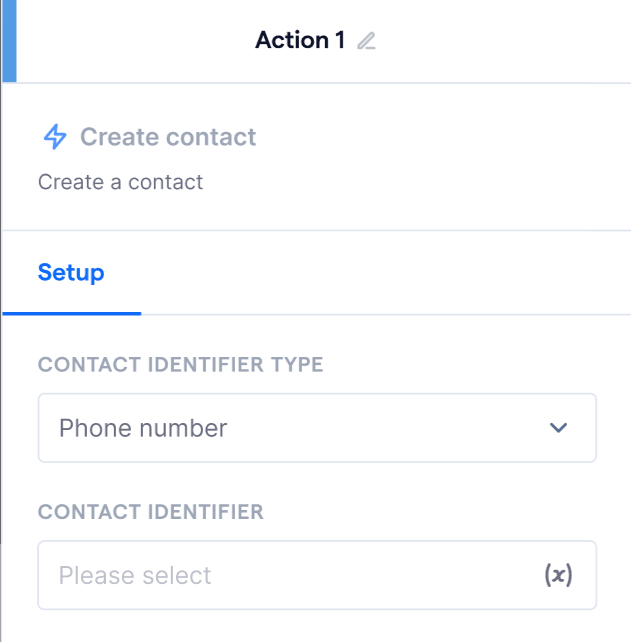Click the lightning bolt icon beside Create contact

55,137
